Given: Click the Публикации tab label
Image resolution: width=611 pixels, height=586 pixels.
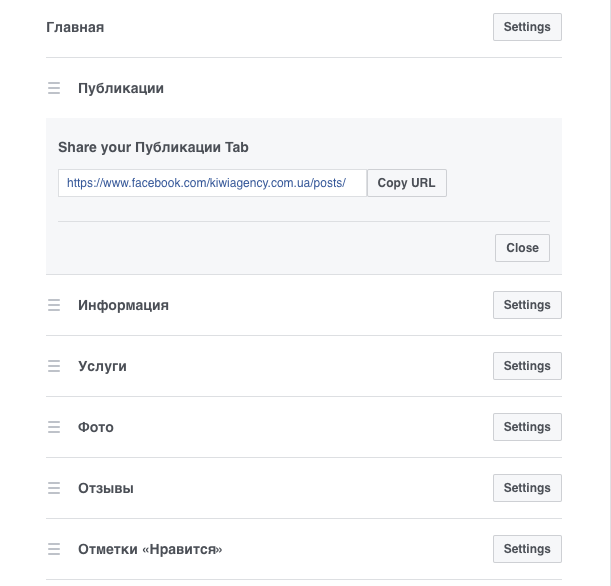Looking at the screenshot, I should point(121,88).
